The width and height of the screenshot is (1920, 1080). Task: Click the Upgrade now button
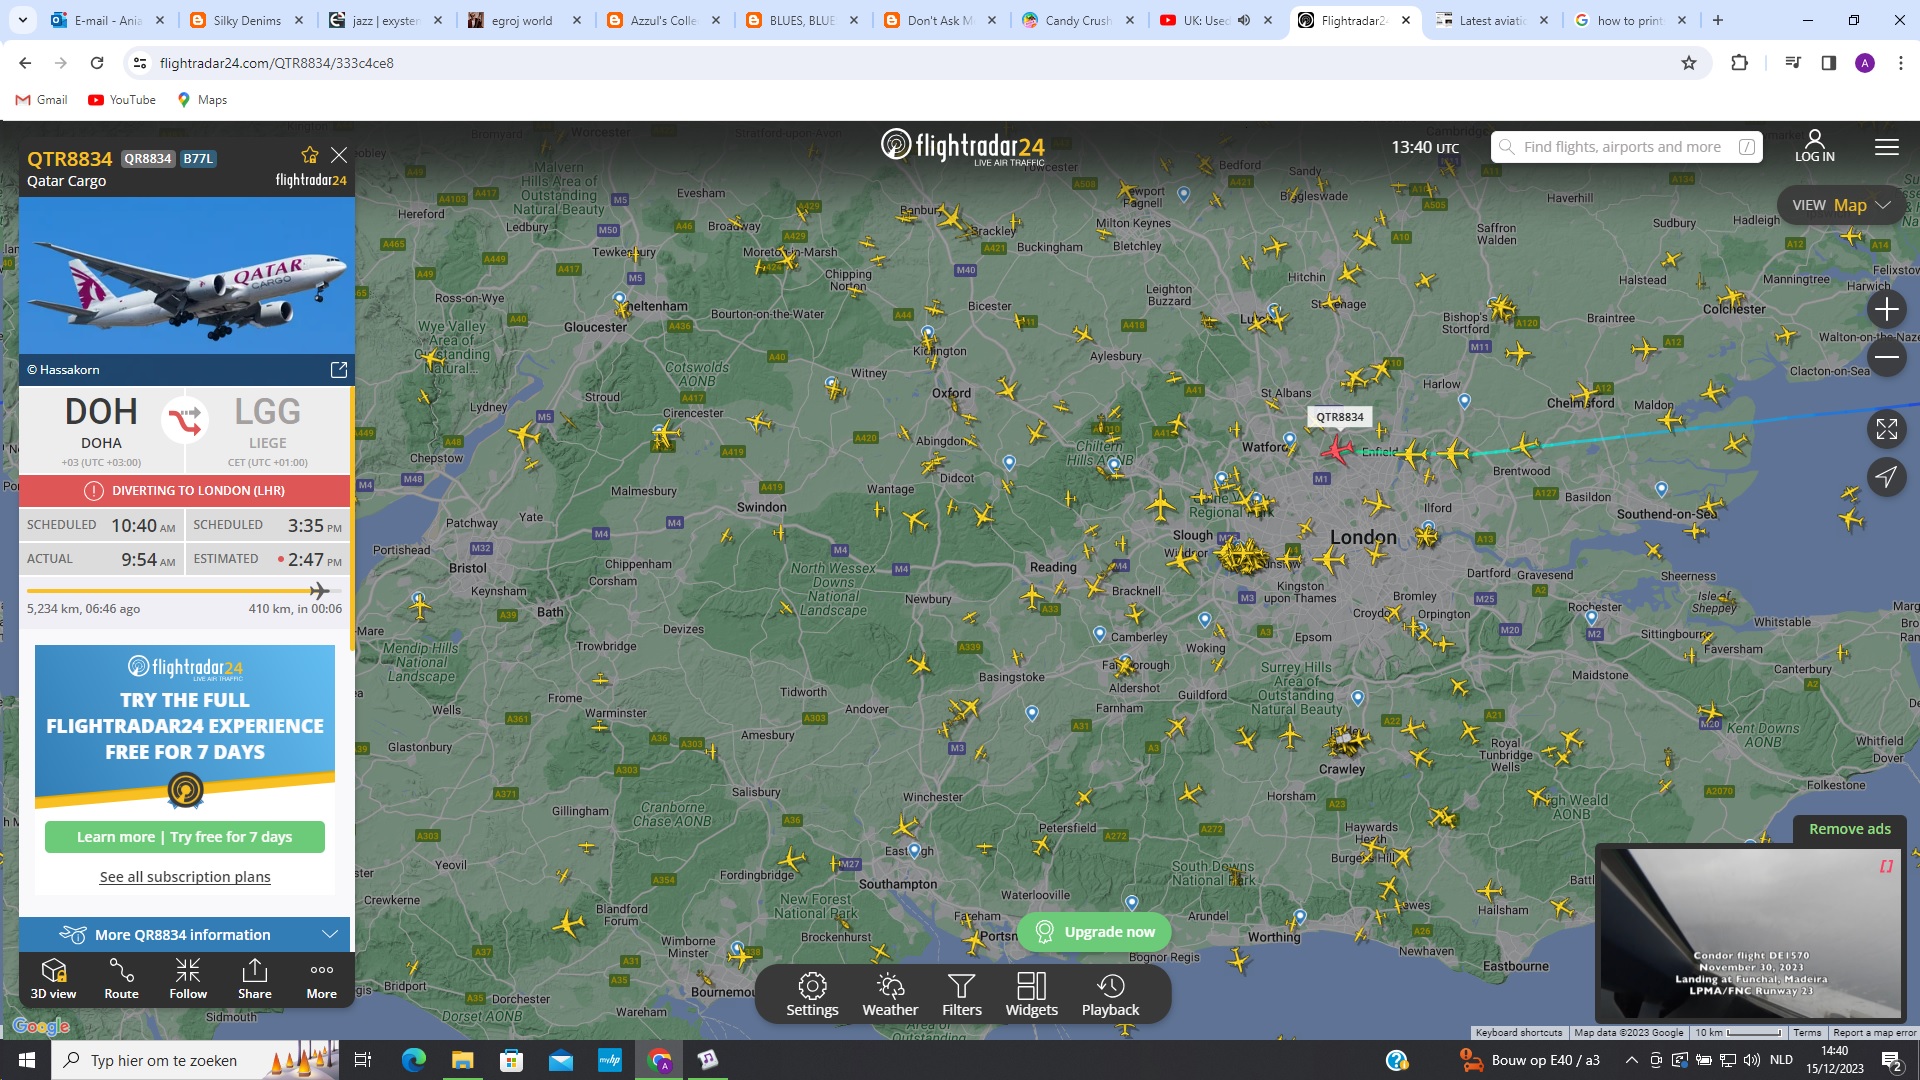(1095, 932)
